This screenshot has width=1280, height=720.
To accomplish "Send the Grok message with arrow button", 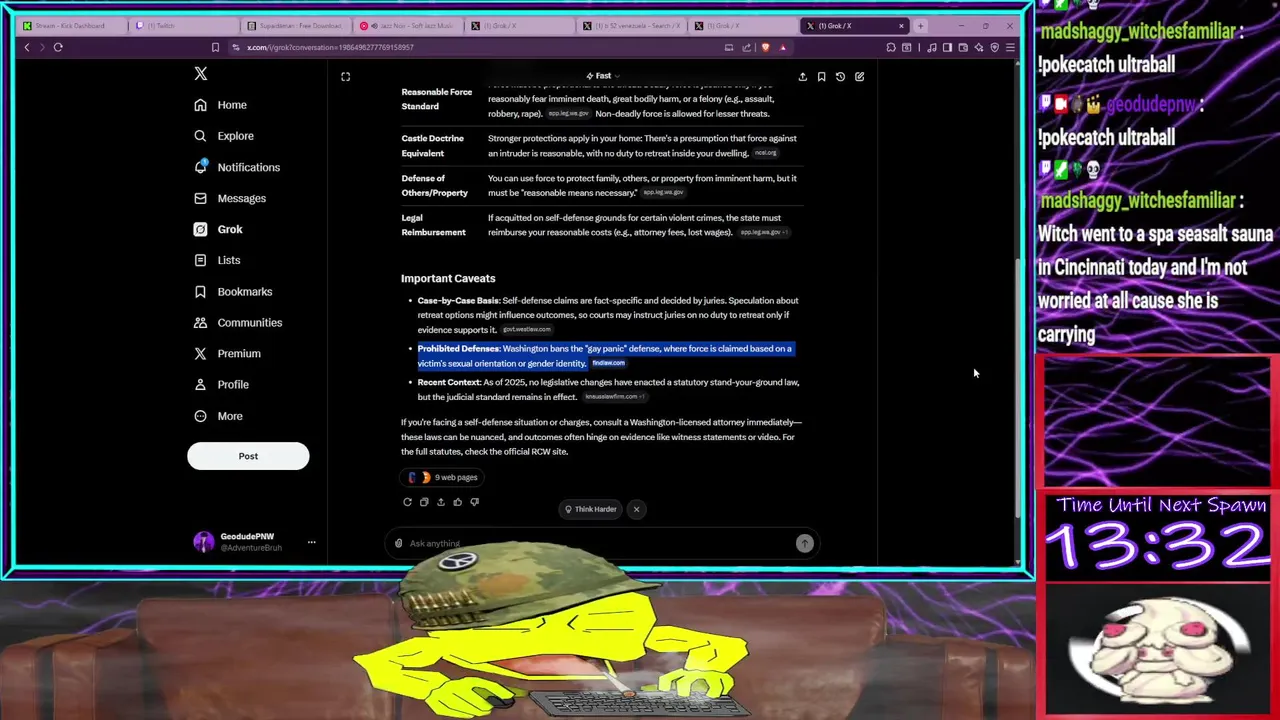I will click(x=805, y=543).
